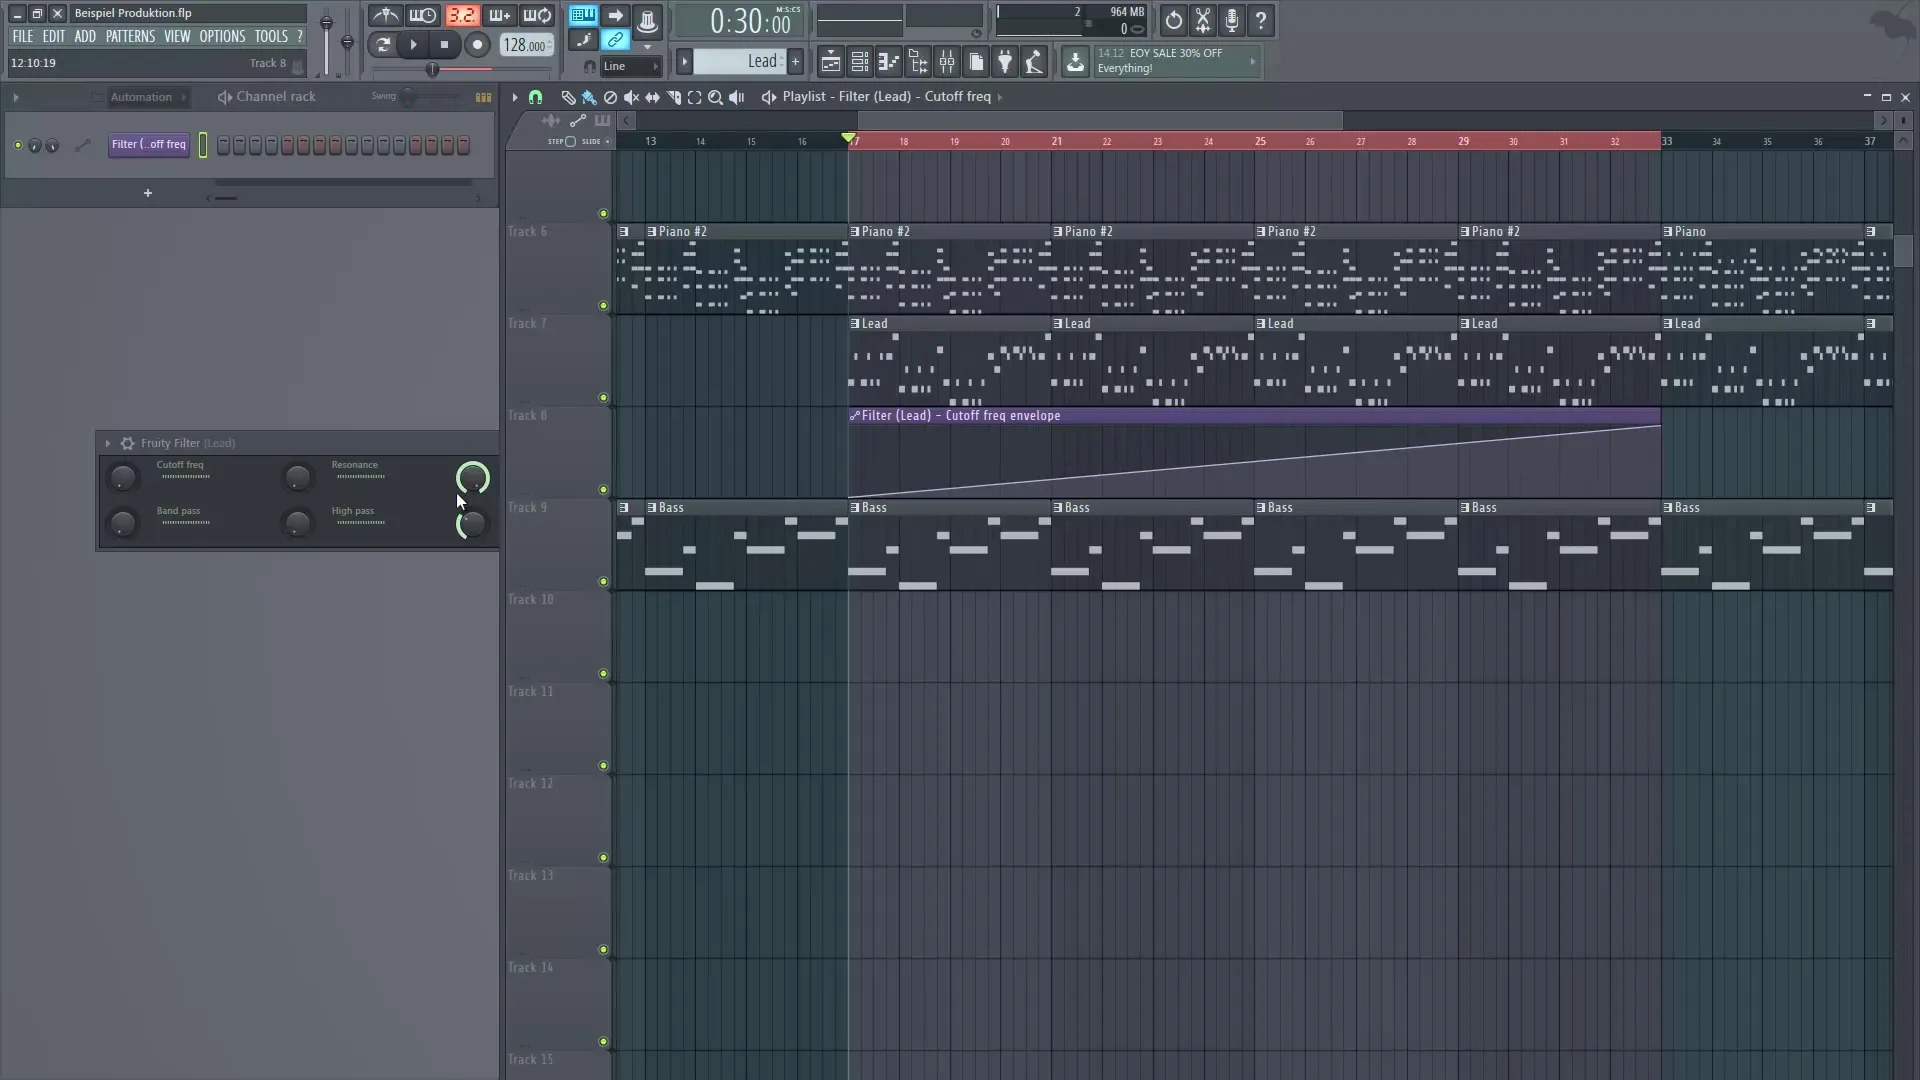Open the project picker files icon

pyautogui.click(x=976, y=62)
